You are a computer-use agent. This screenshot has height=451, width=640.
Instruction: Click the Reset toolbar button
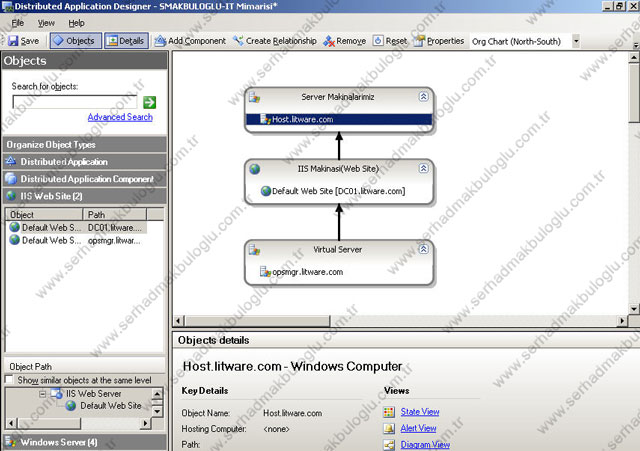(390, 41)
